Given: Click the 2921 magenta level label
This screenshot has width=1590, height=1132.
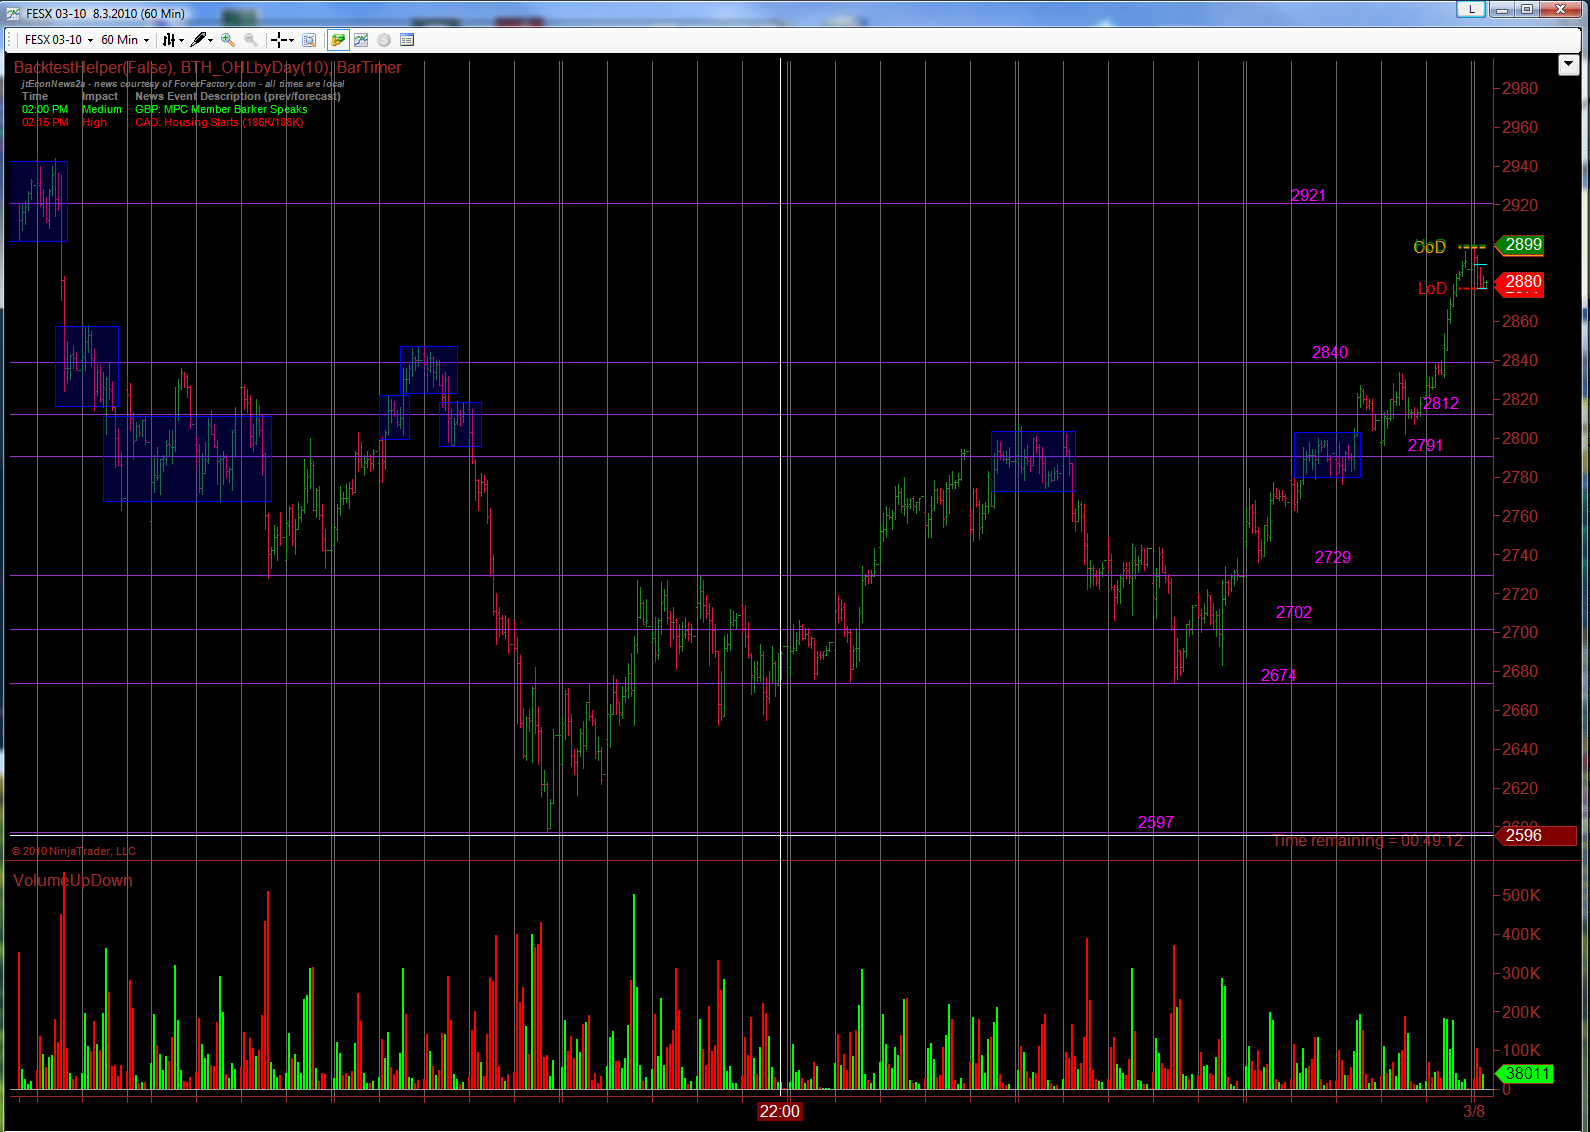Looking at the screenshot, I should pyautogui.click(x=1308, y=196).
